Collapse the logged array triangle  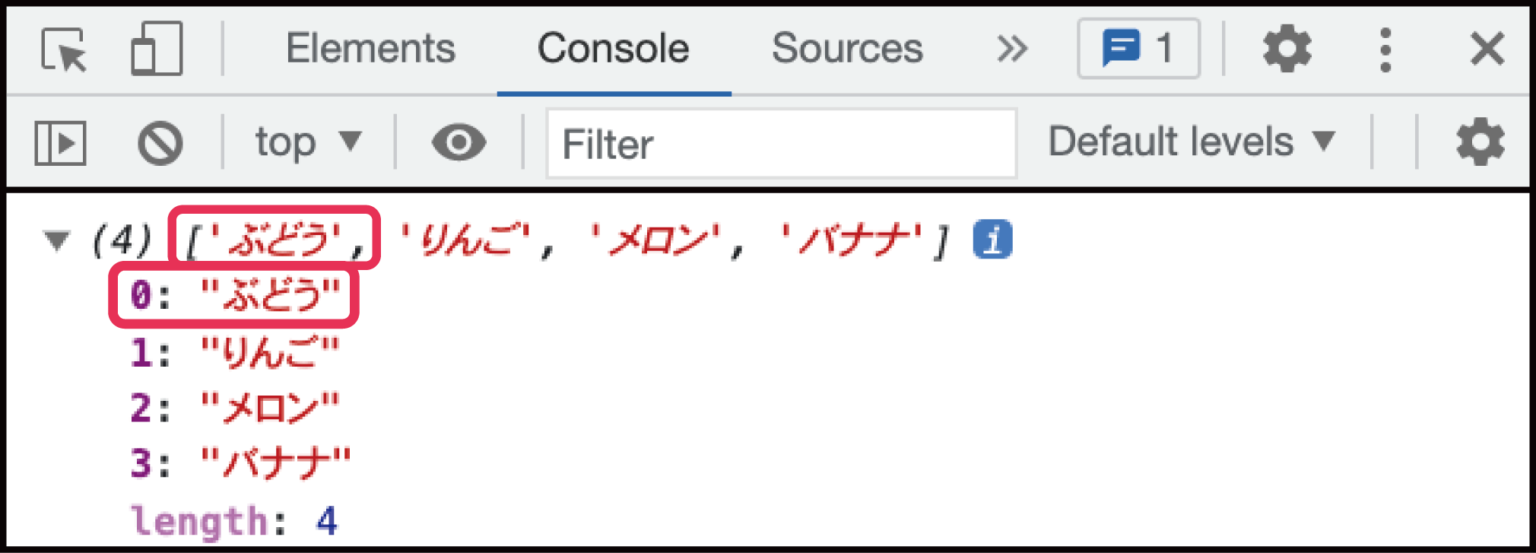point(57,240)
